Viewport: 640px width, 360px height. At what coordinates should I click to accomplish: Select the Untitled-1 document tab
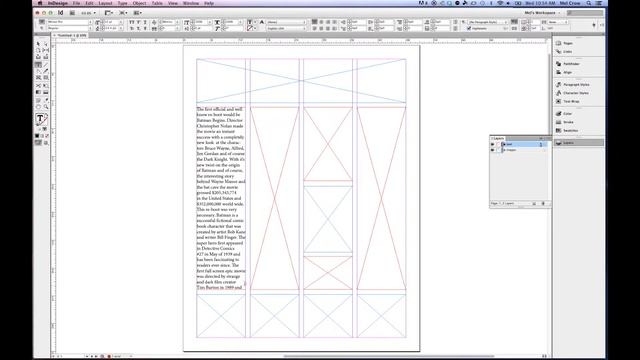tap(72, 36)
